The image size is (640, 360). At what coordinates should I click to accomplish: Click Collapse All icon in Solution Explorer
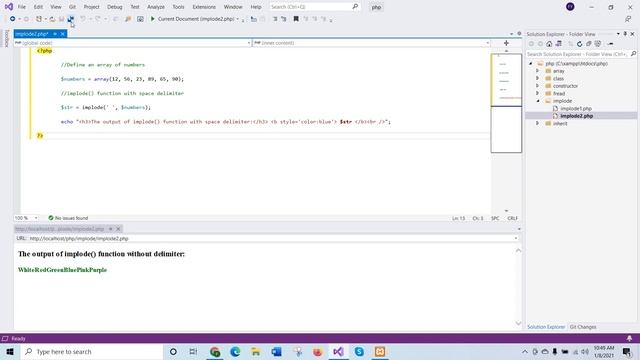pyautogui.click(x=589, y=44)
